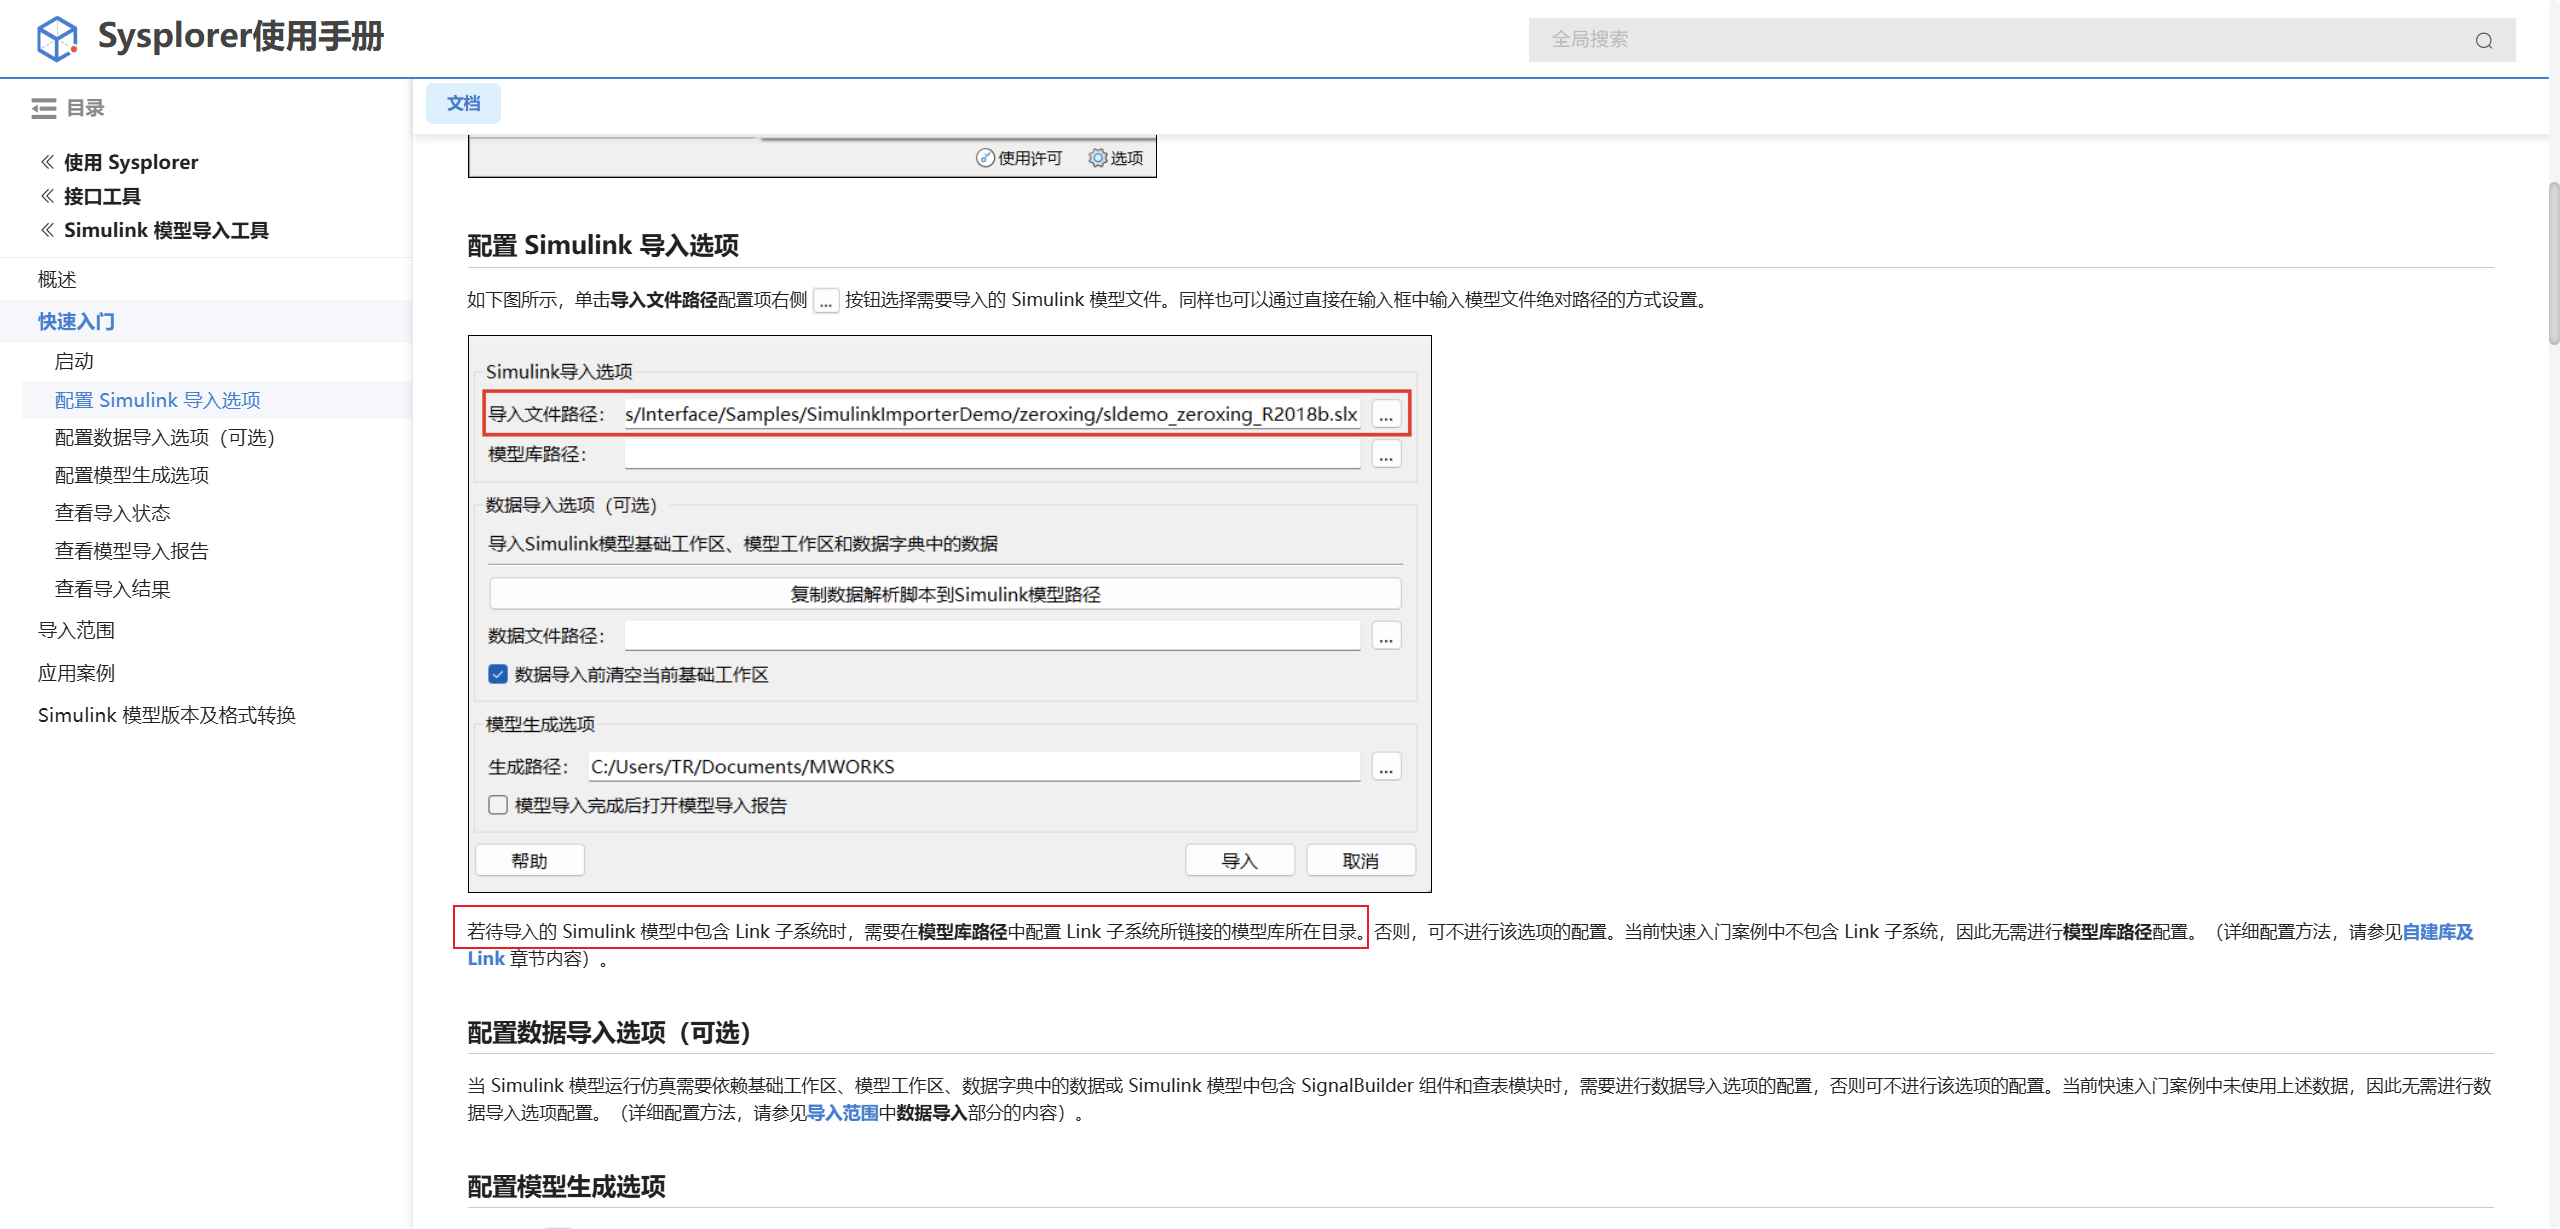
Task: Click browse button for 模型库路径
Action: point(1386,454)
